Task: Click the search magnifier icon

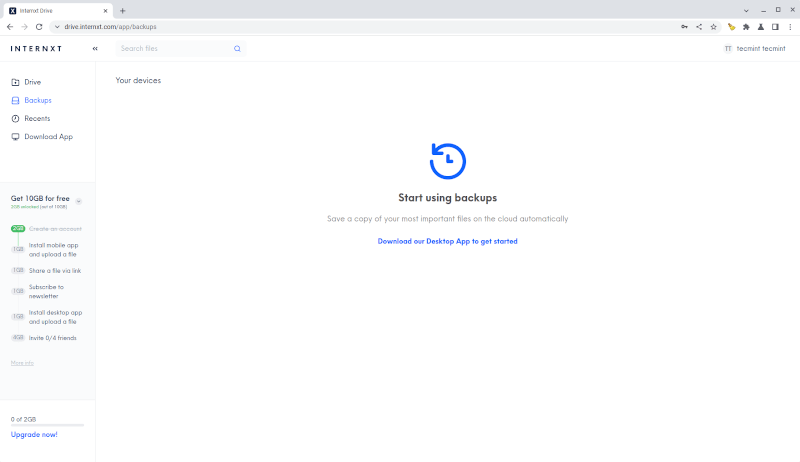Action: click(x=237, y=48)
